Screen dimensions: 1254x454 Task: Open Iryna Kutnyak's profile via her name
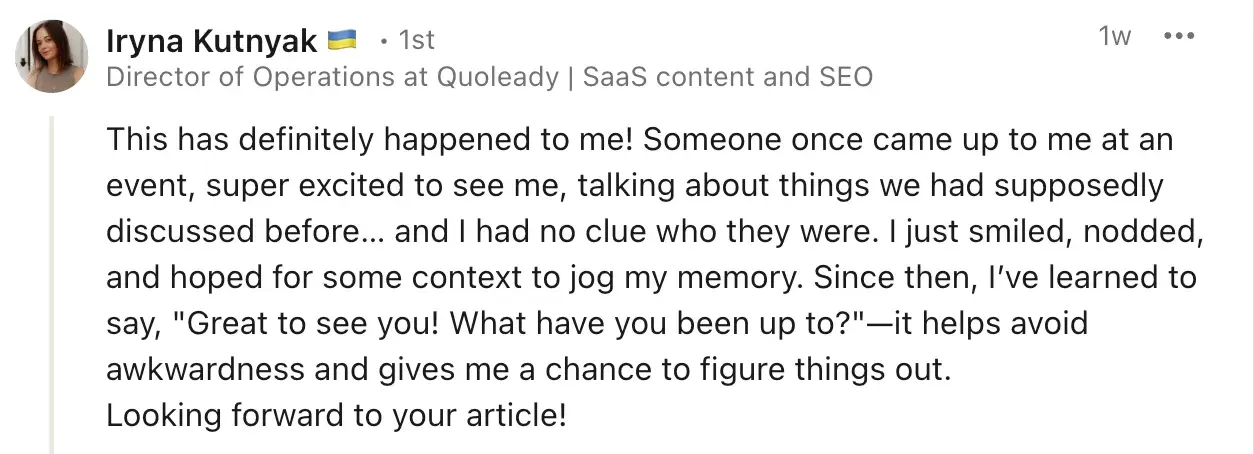pyautogui.click(x=211, y=41)
